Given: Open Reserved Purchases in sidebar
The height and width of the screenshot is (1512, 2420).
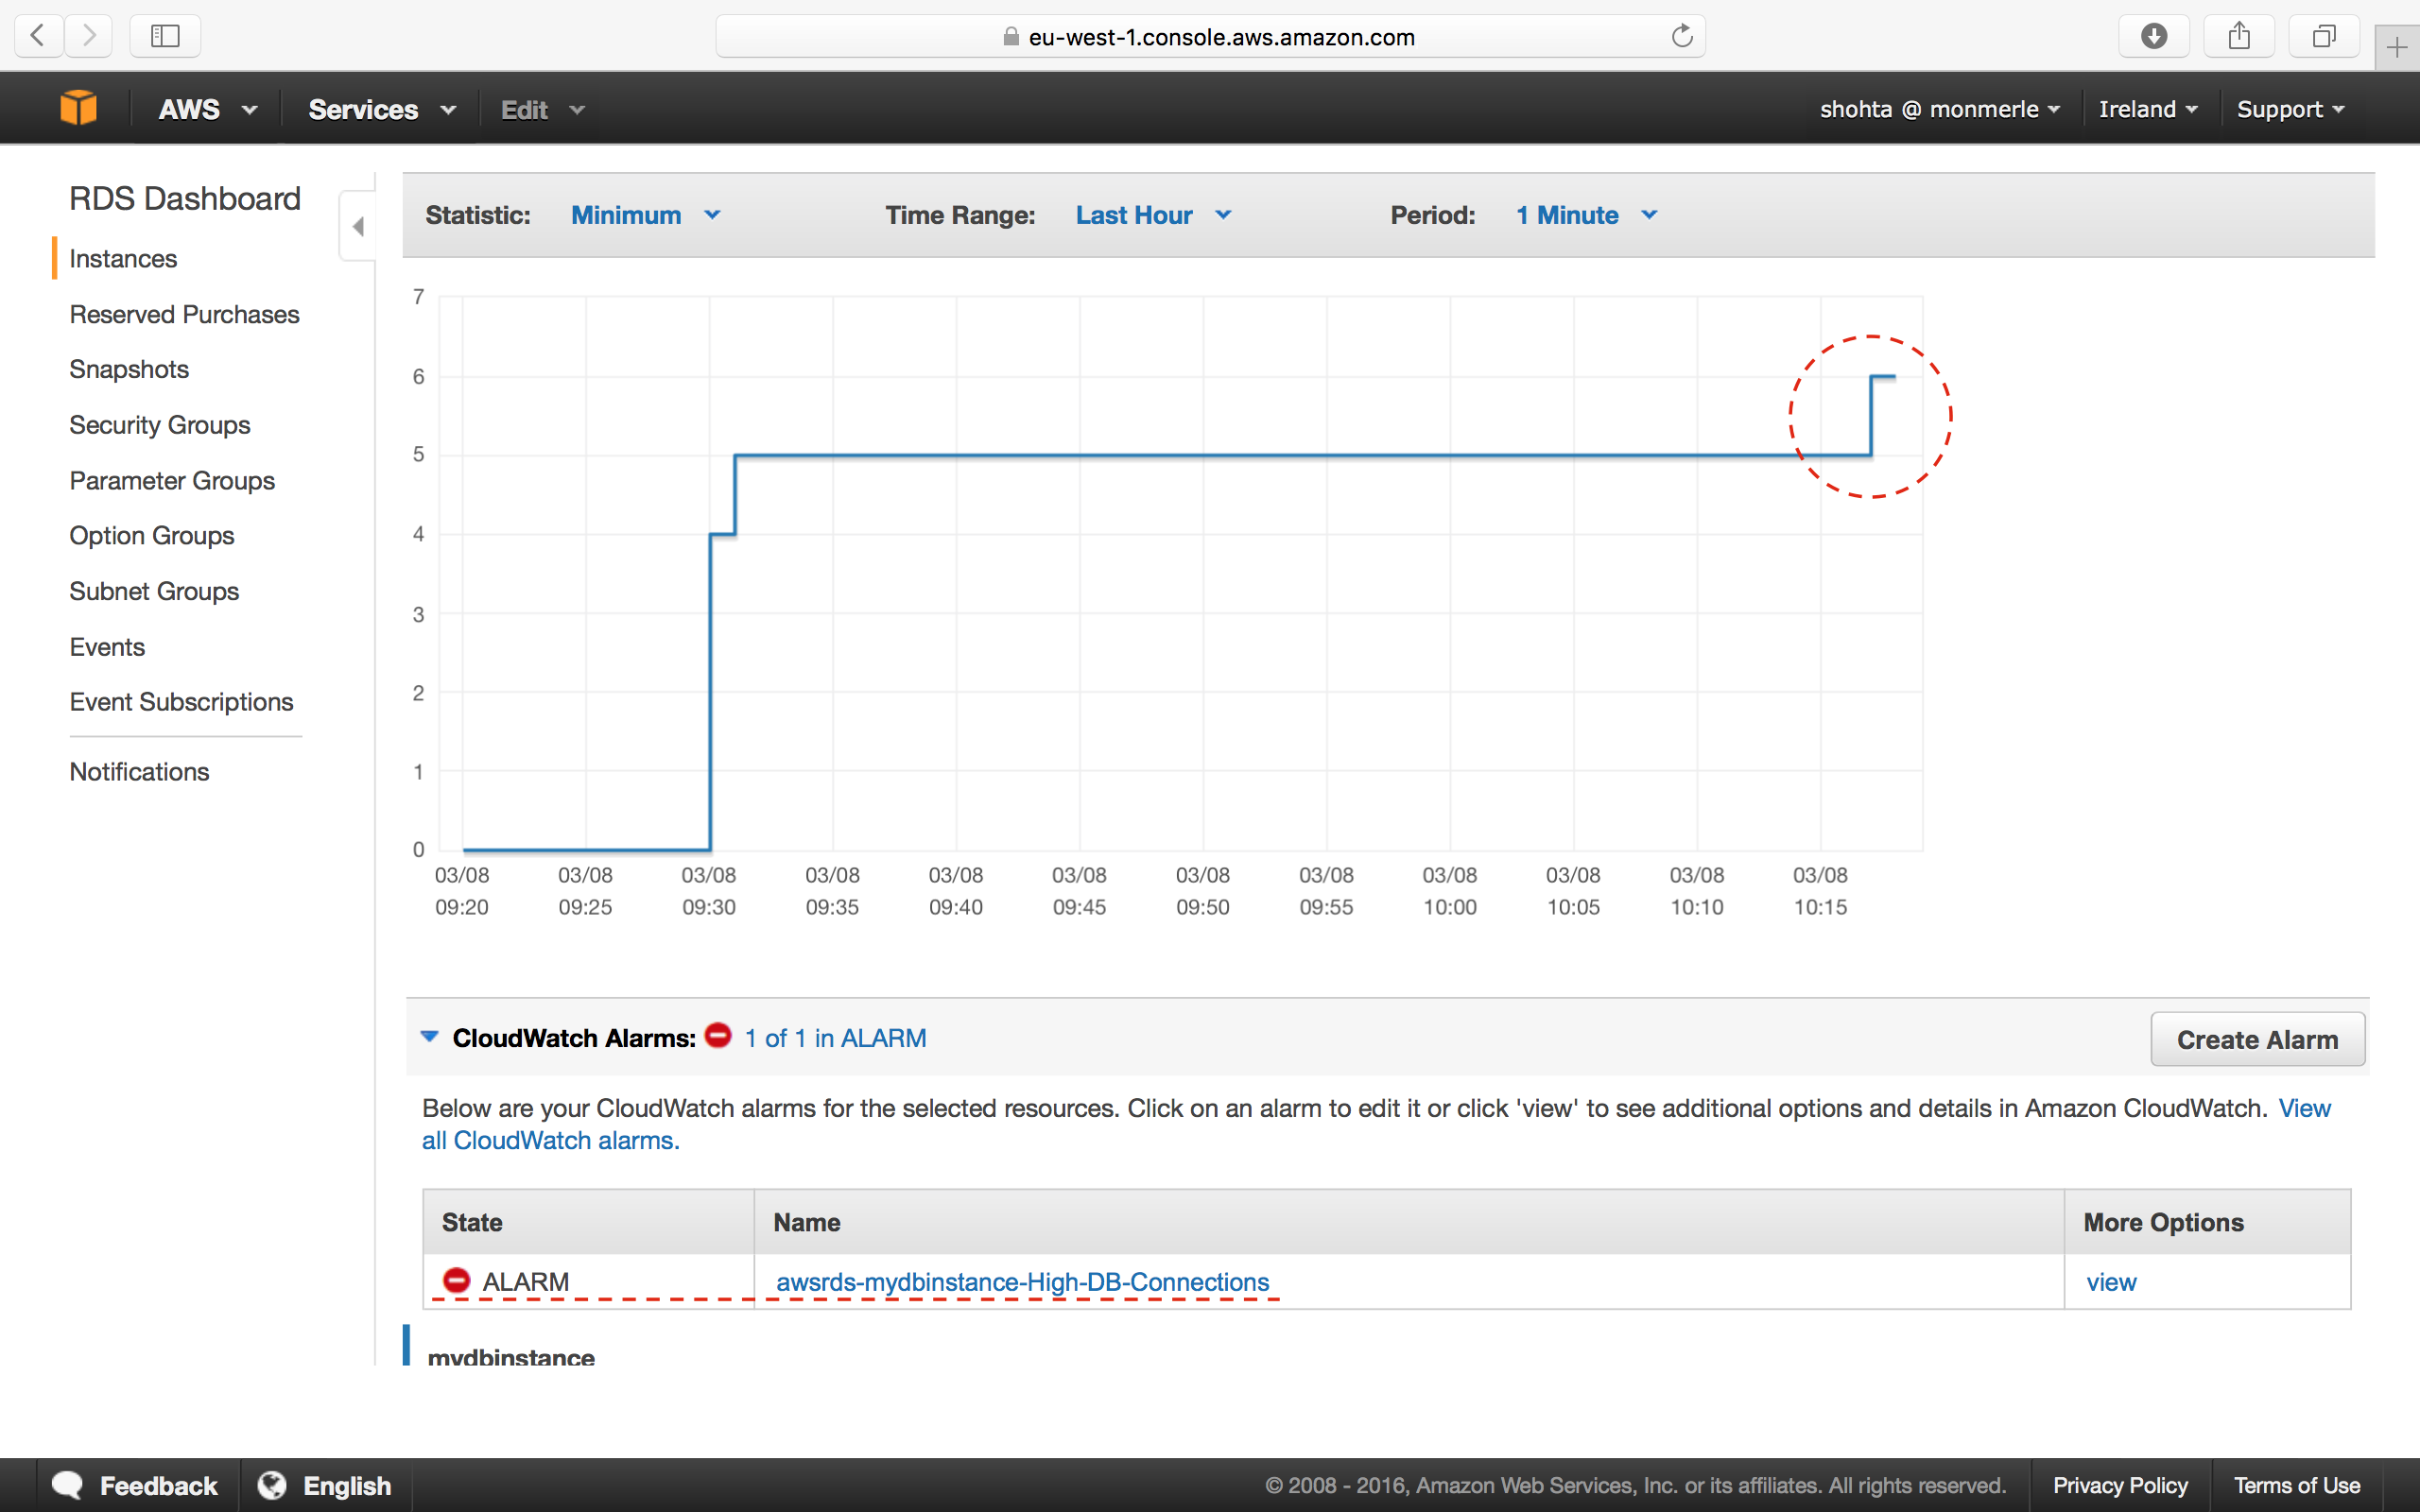Looking at the screenshot, I should tap(184, 314).
